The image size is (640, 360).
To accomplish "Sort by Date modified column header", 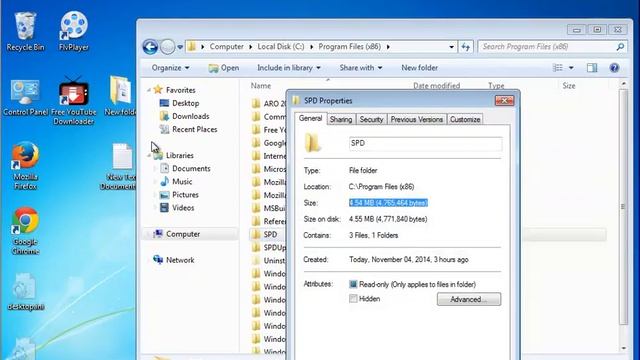I will pyautogui.click(x=436, y=86).
